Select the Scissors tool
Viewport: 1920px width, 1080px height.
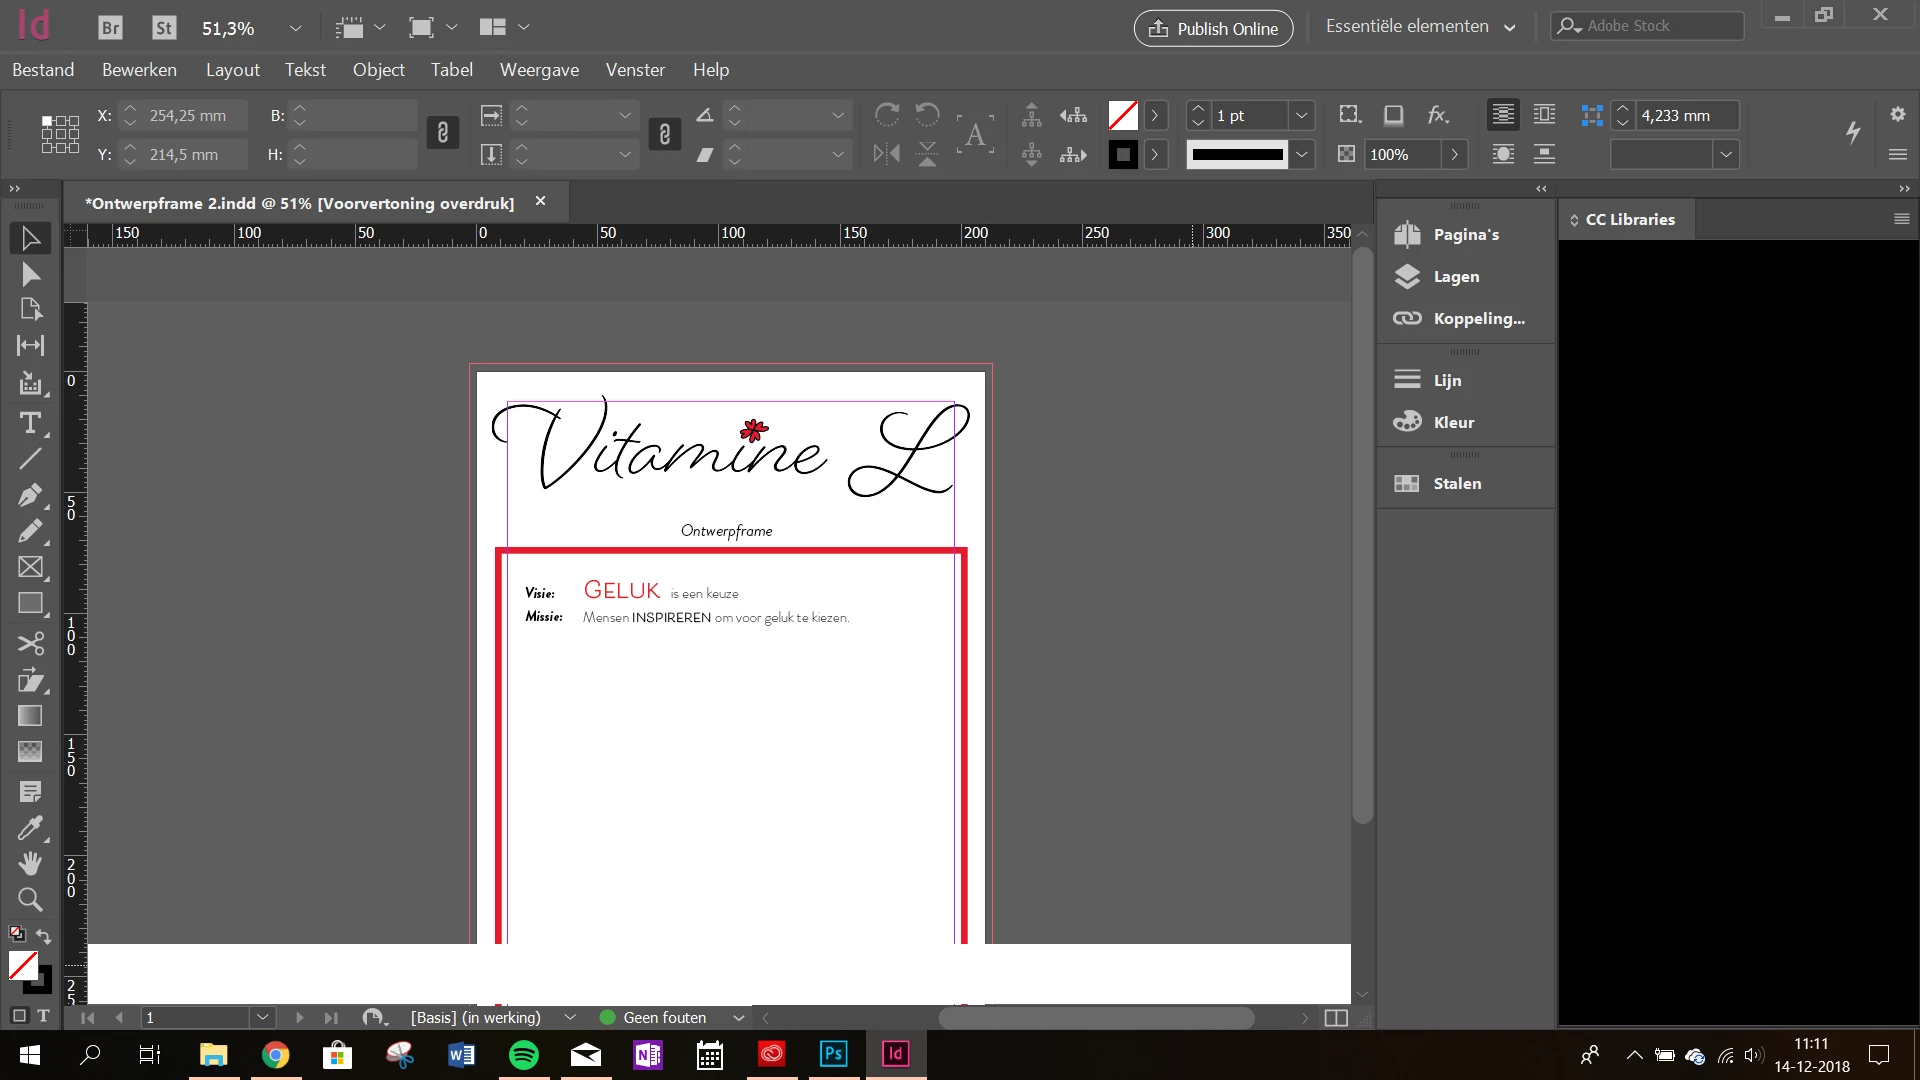(30, 643)
